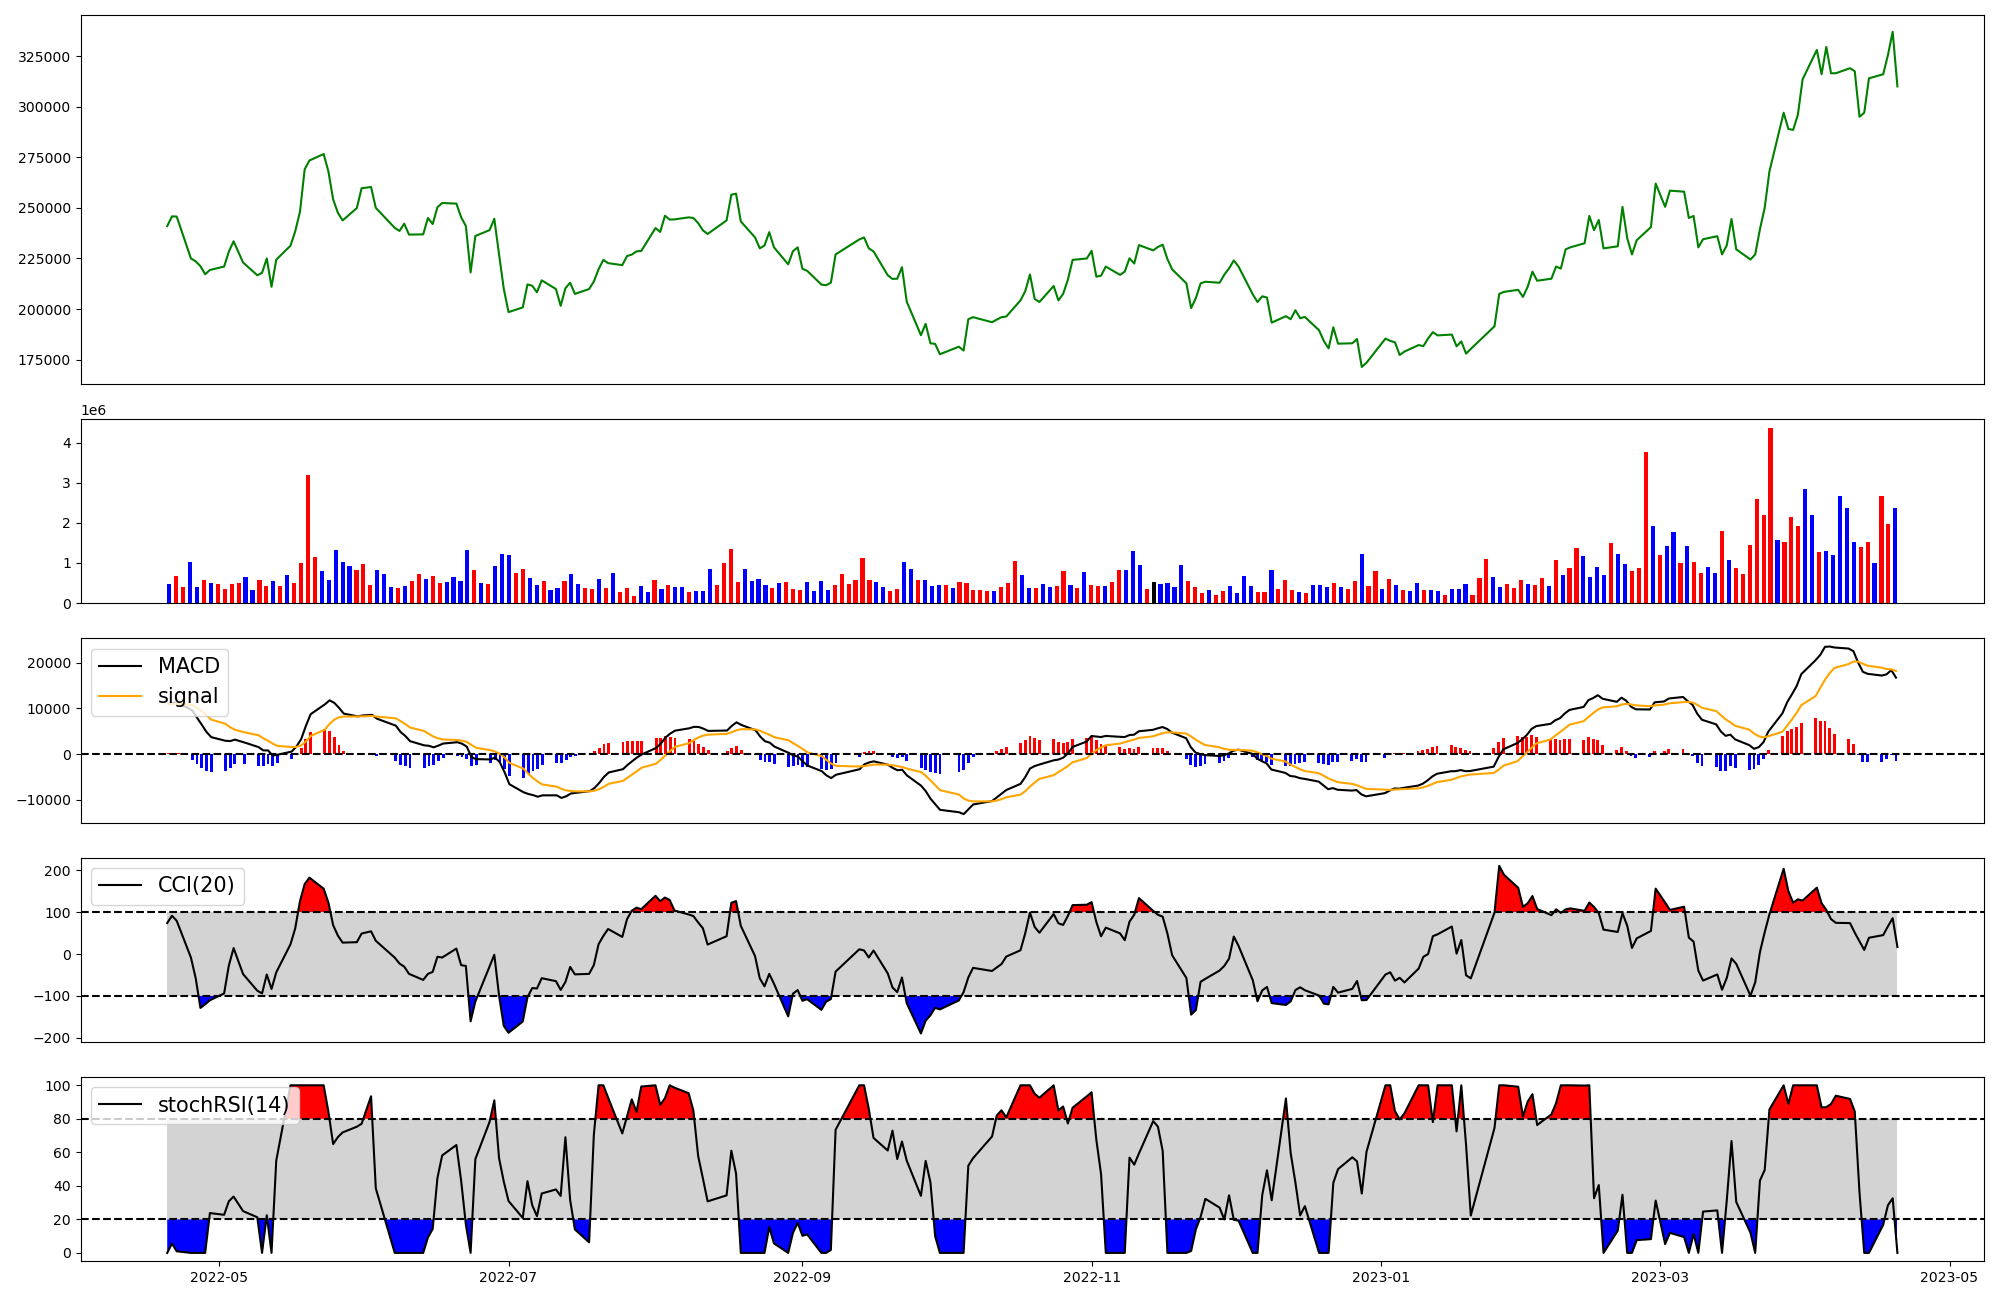The width and height of the screenshot is (2000, 1300).
Task: Click the 1e6 volume scale label
Action: tap(93, 411)
